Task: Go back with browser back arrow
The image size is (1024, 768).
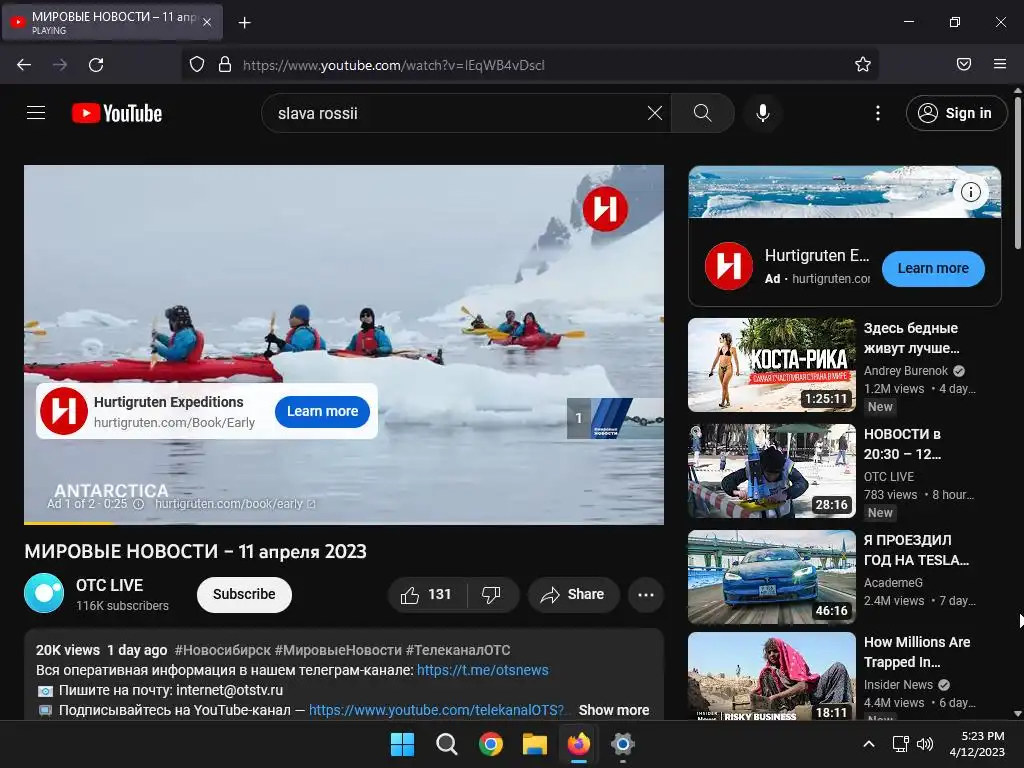Action: 24,65
